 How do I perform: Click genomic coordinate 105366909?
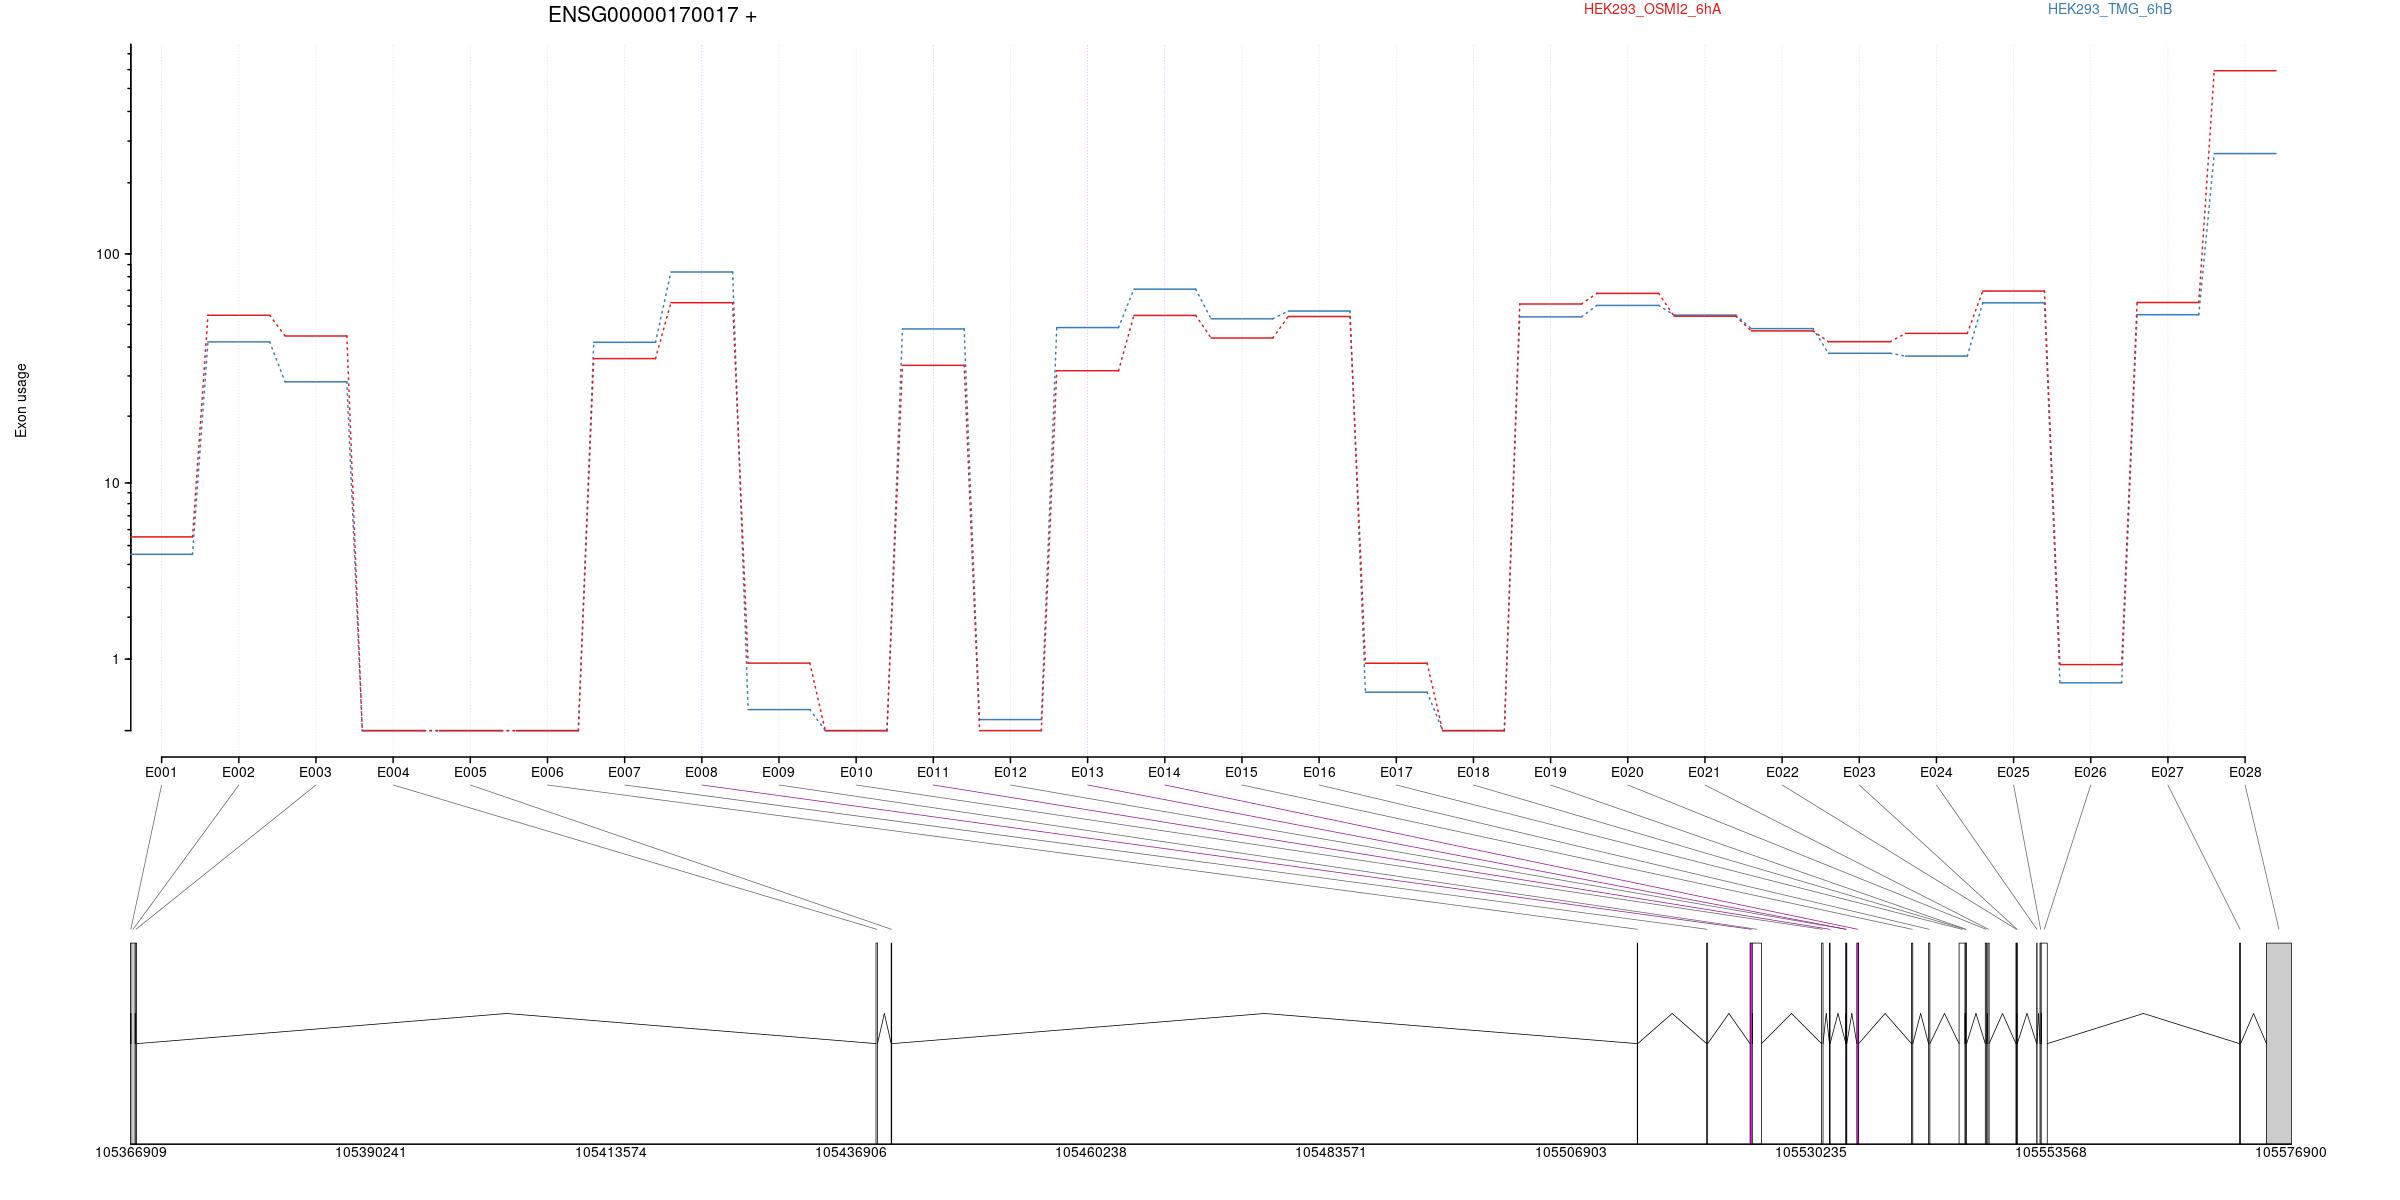coord(131,1152)
